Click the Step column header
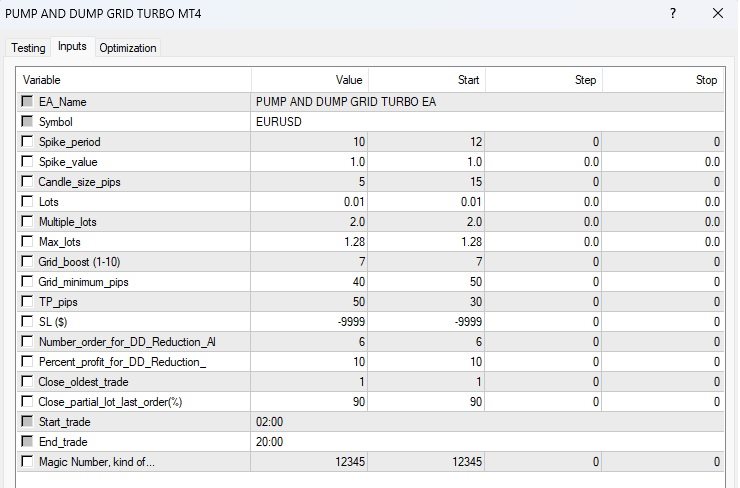Screen dimensions: 740x488 [544, 80]
